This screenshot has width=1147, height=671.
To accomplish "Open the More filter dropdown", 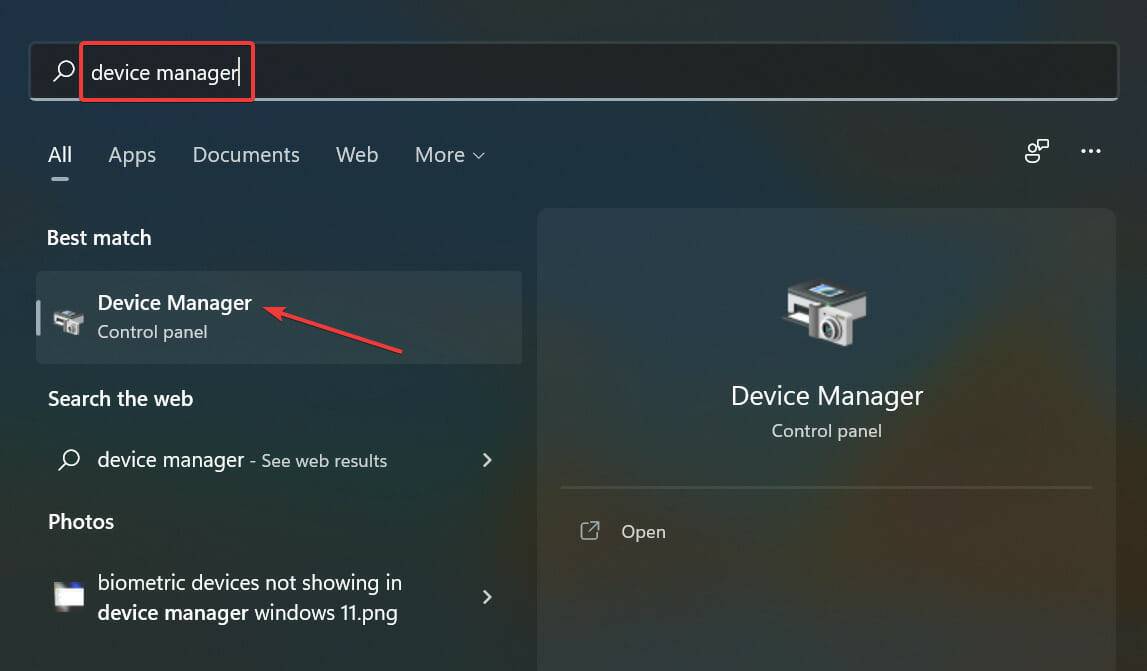I will point(448,155).
